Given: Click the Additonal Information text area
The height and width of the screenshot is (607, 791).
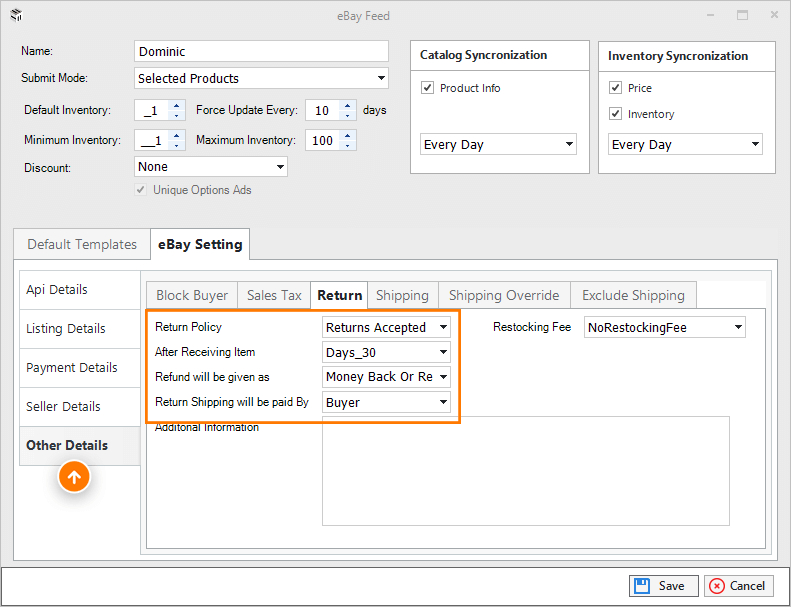Looking at the screenshot, I should [526, 471].
